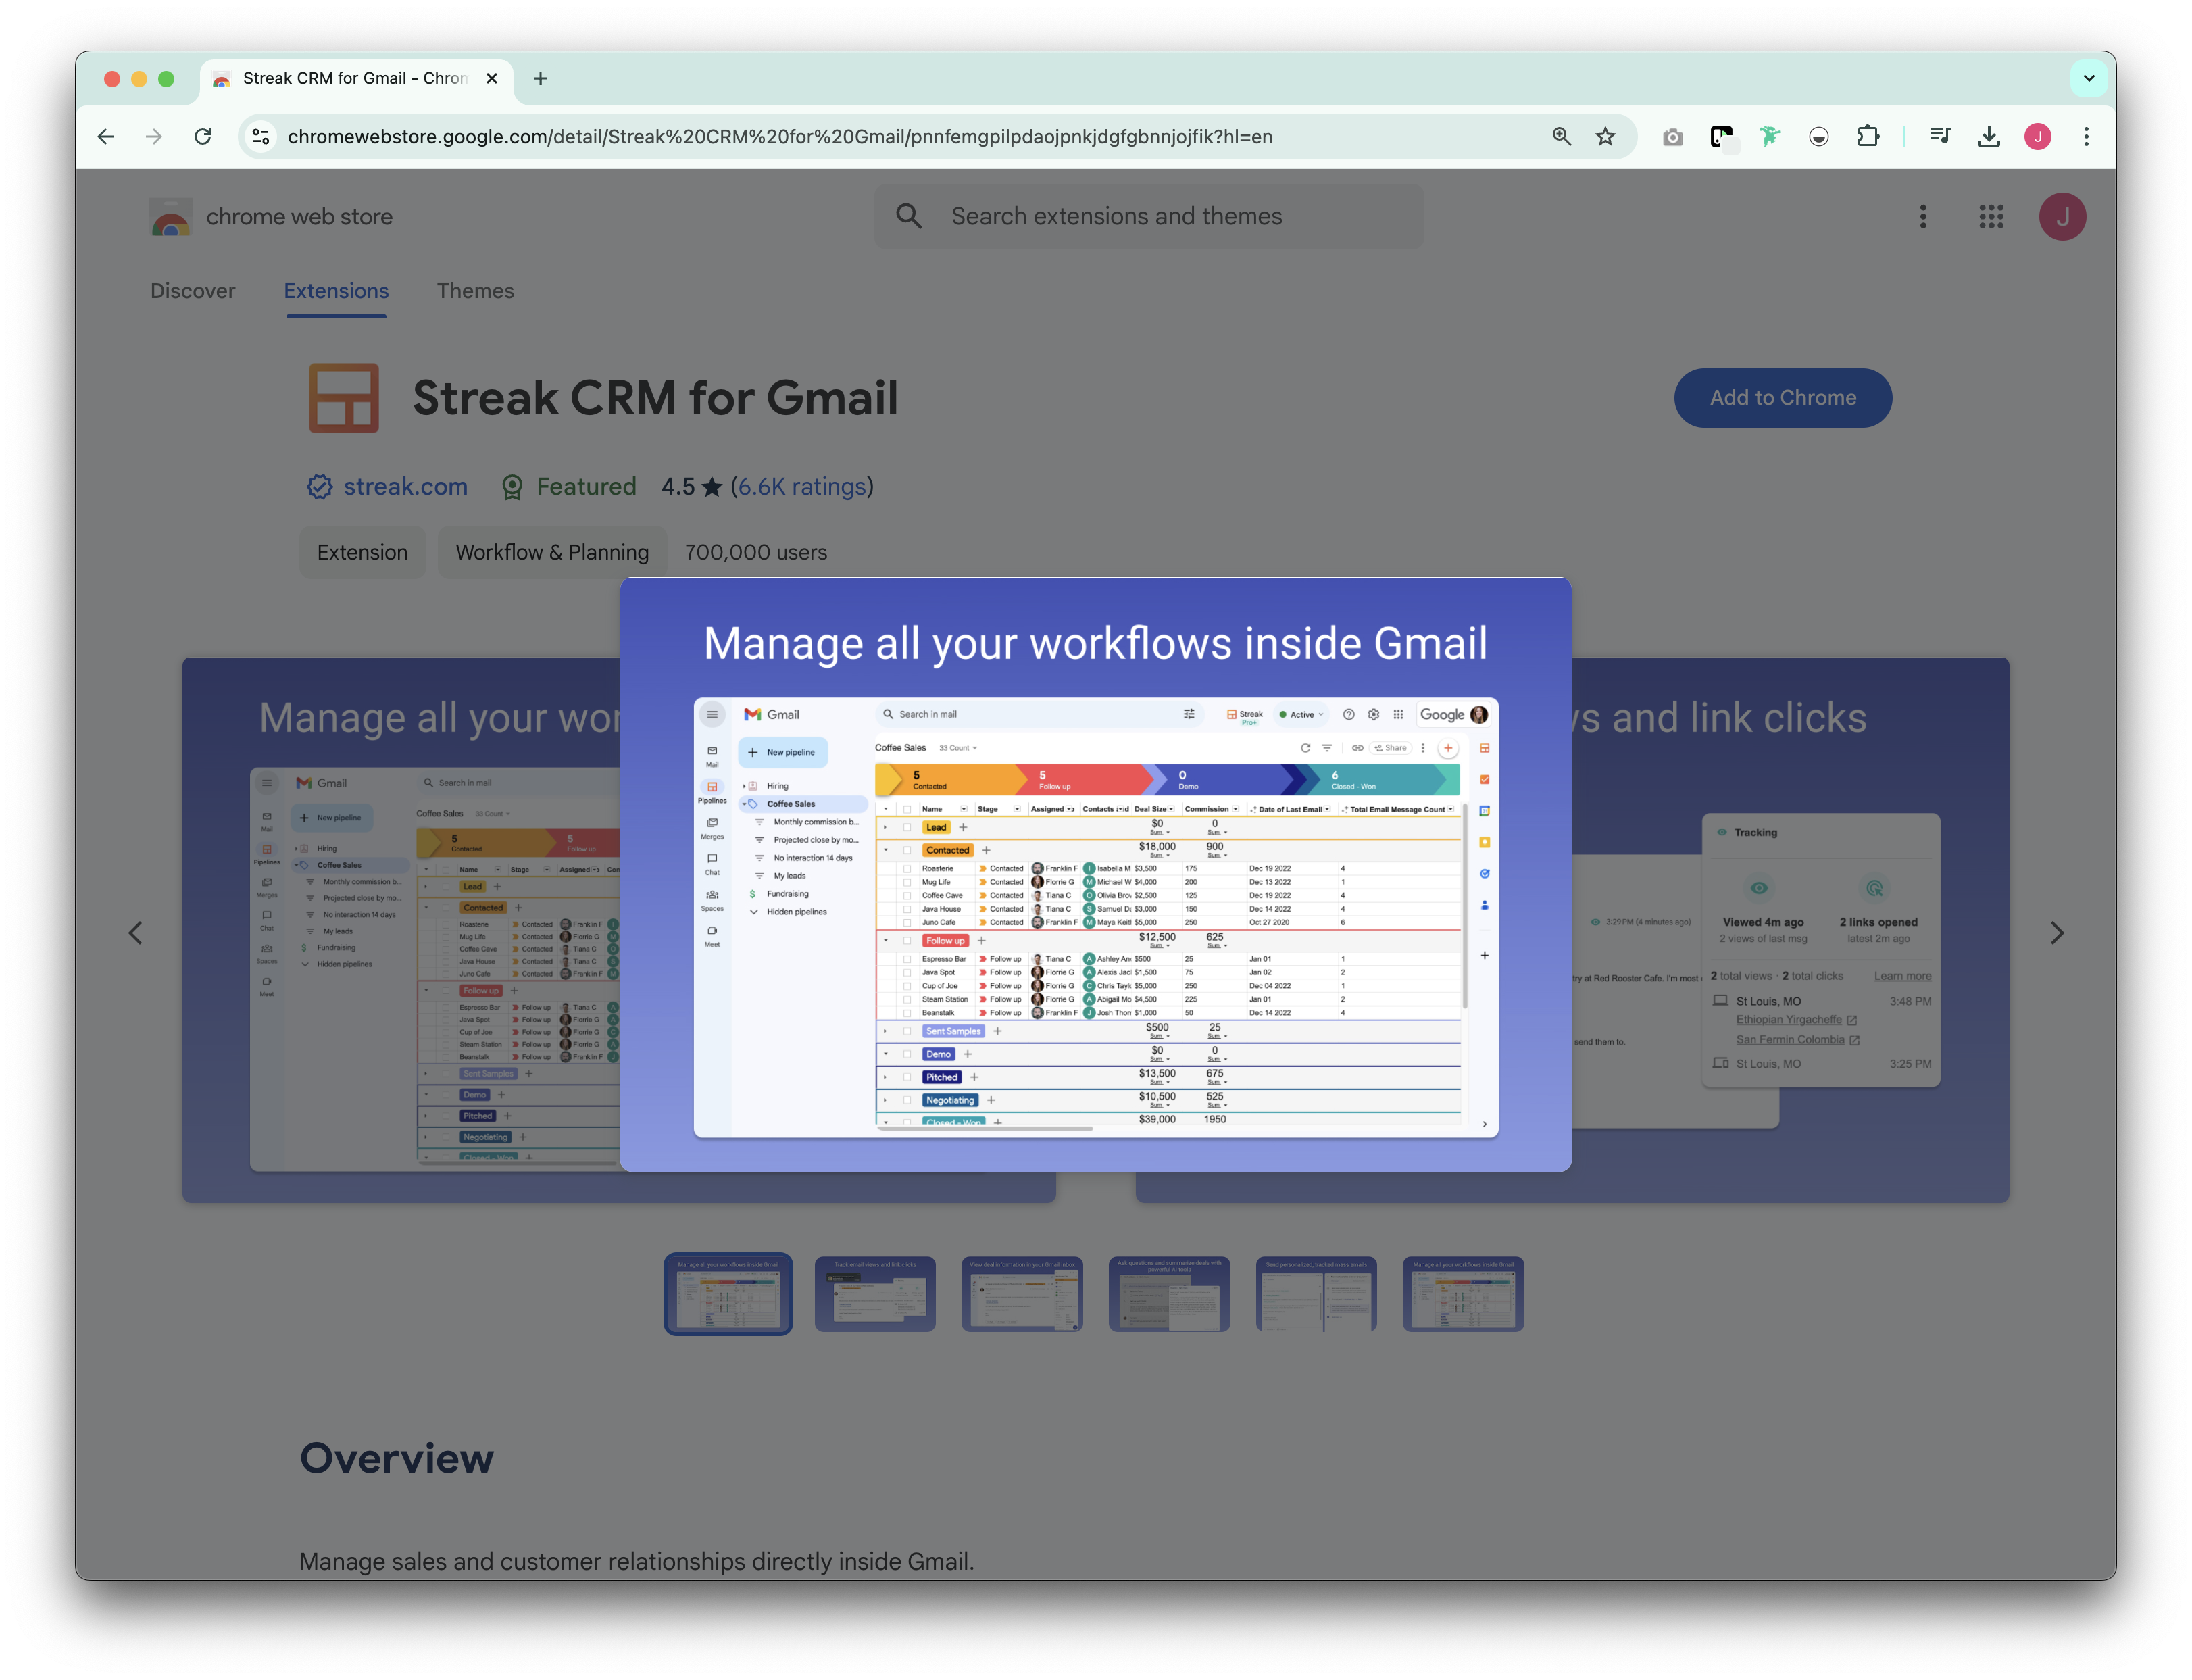
Task: Show previous screenshot with left arrow
Action: [135, 933]
